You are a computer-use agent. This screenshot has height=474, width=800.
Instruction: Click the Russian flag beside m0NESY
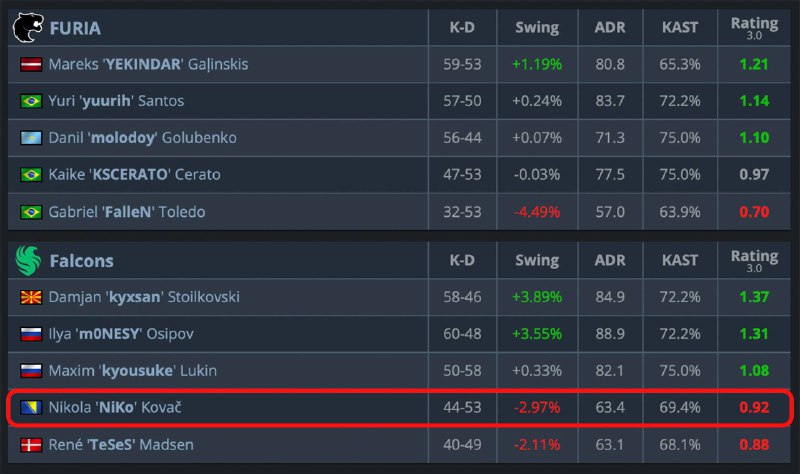pos(31,334)
